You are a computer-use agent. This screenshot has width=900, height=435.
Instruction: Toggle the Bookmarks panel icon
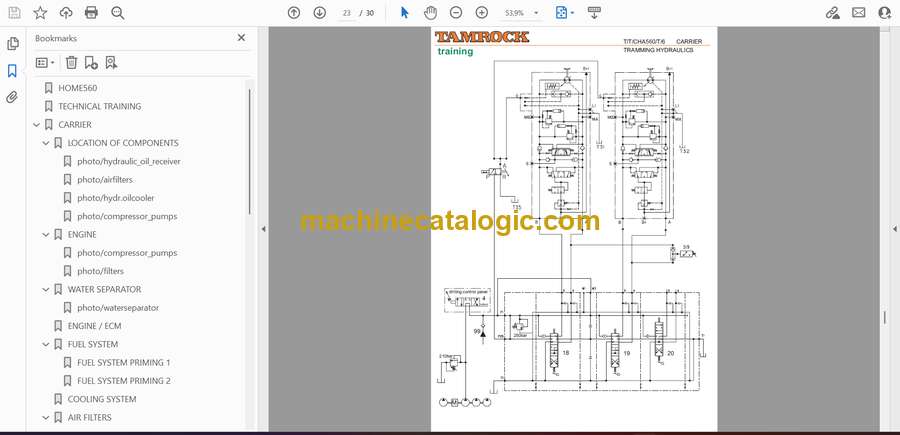click(13, 71)
